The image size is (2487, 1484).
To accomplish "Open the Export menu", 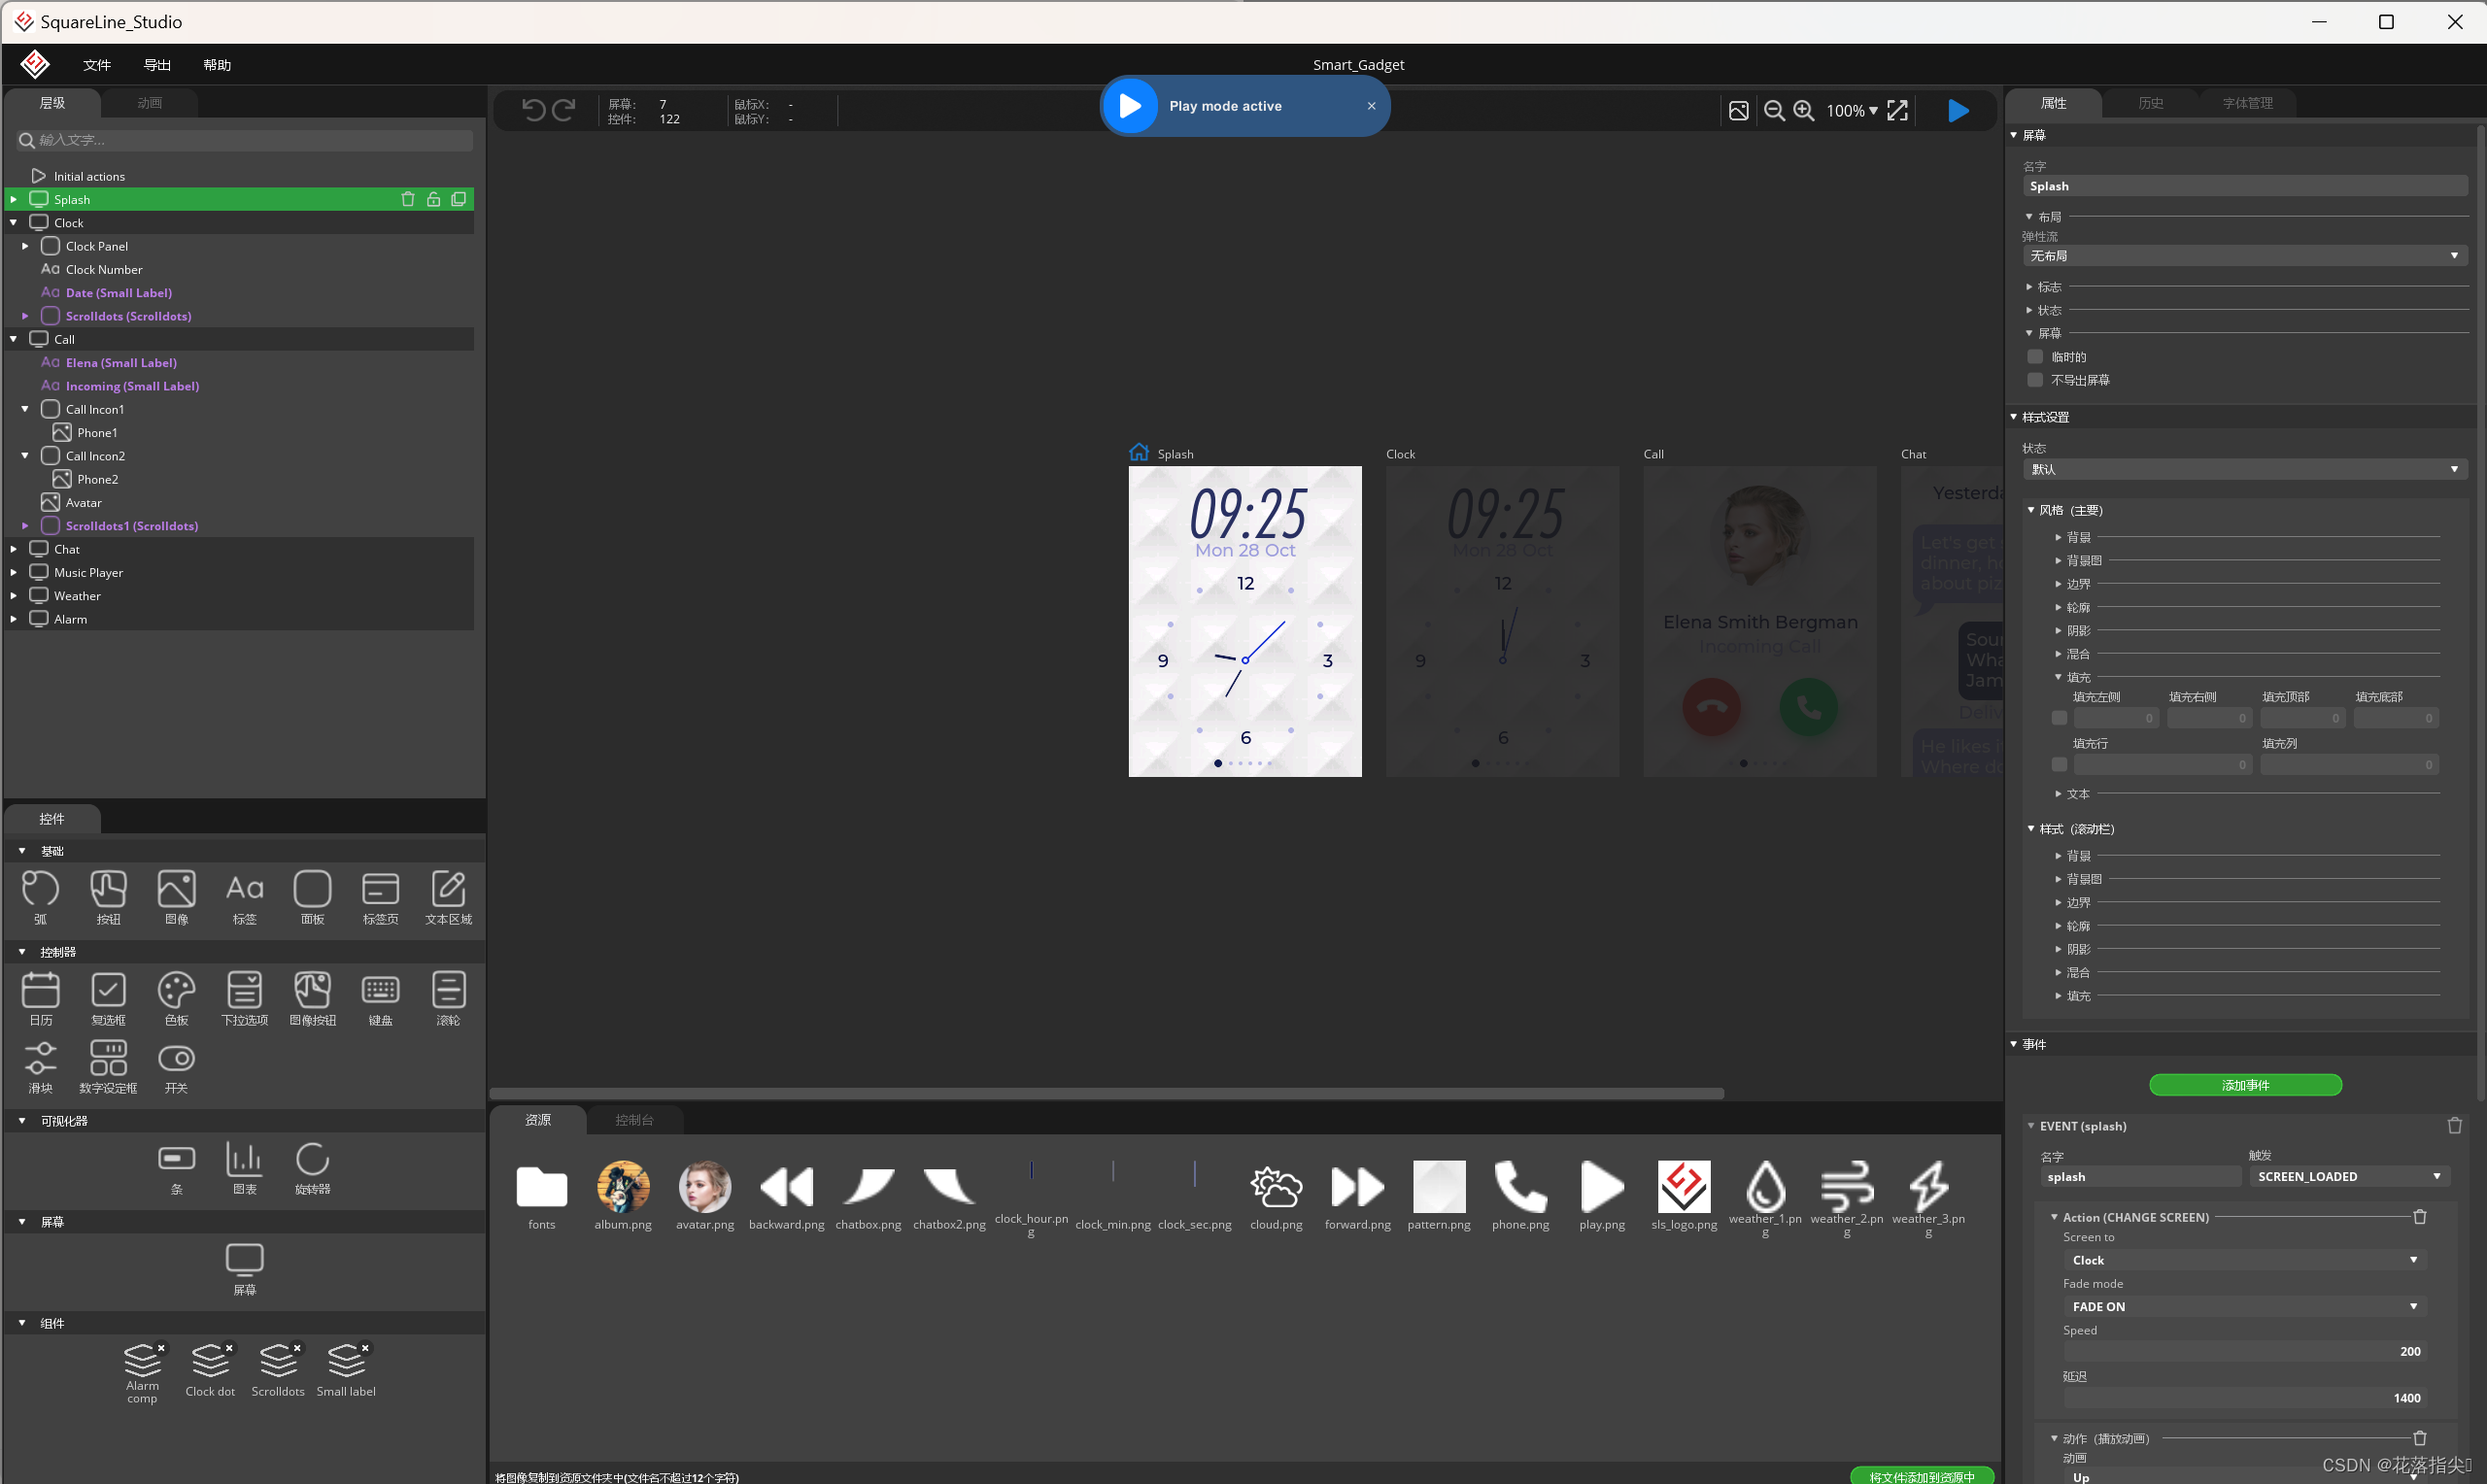I will coord(157,65).
